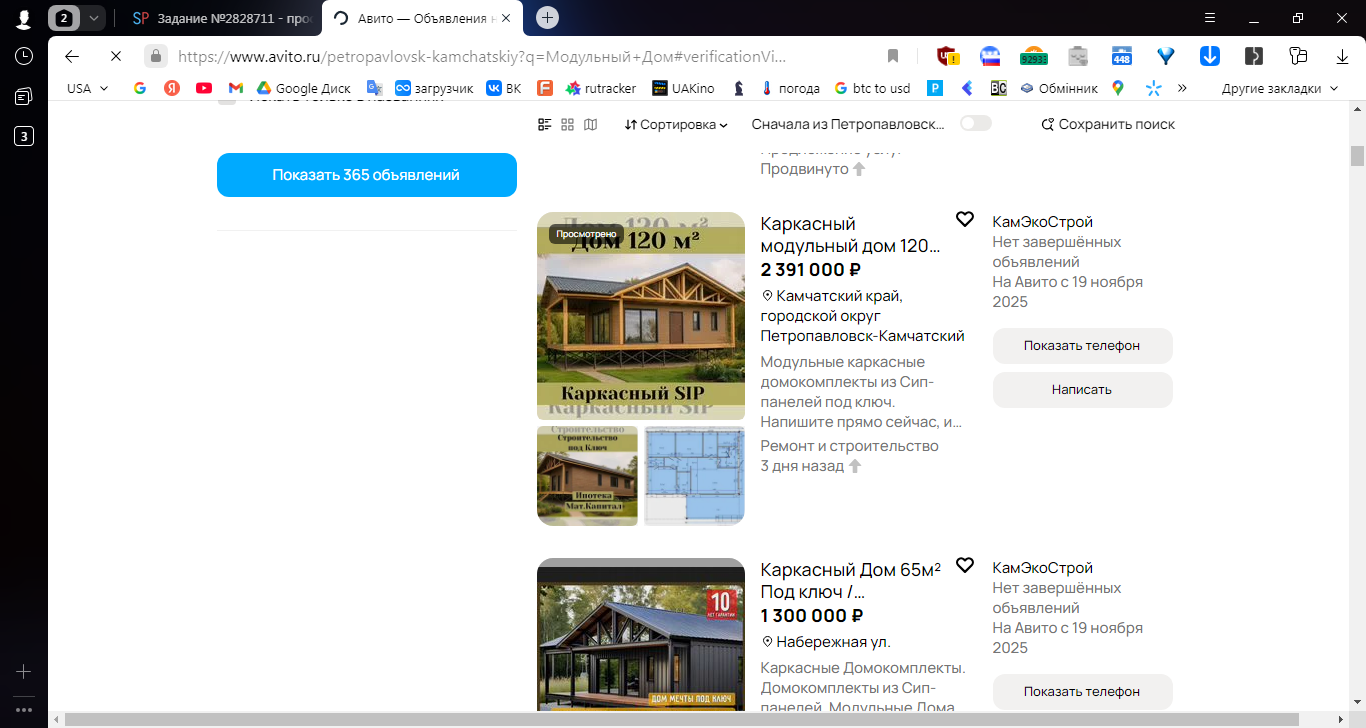Image resolution: width=1366 pixels, height=728 pixels.
Task: Click the horizontal scrollbar at bottom
Action: 682,719
